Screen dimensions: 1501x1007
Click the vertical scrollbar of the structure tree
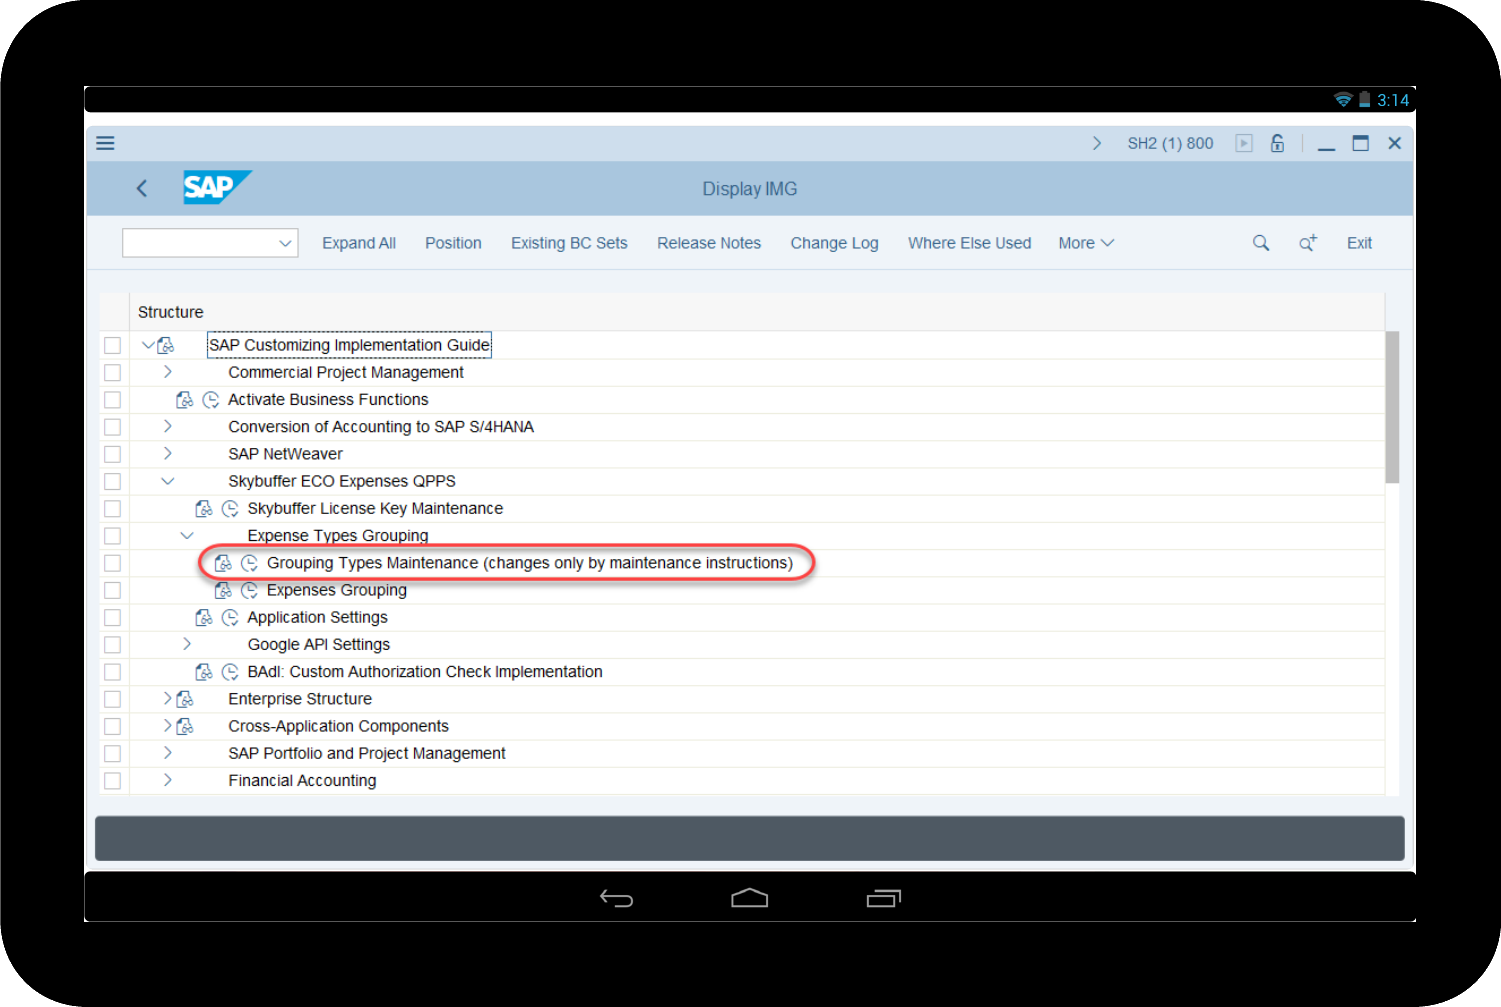click(1392, 407)
